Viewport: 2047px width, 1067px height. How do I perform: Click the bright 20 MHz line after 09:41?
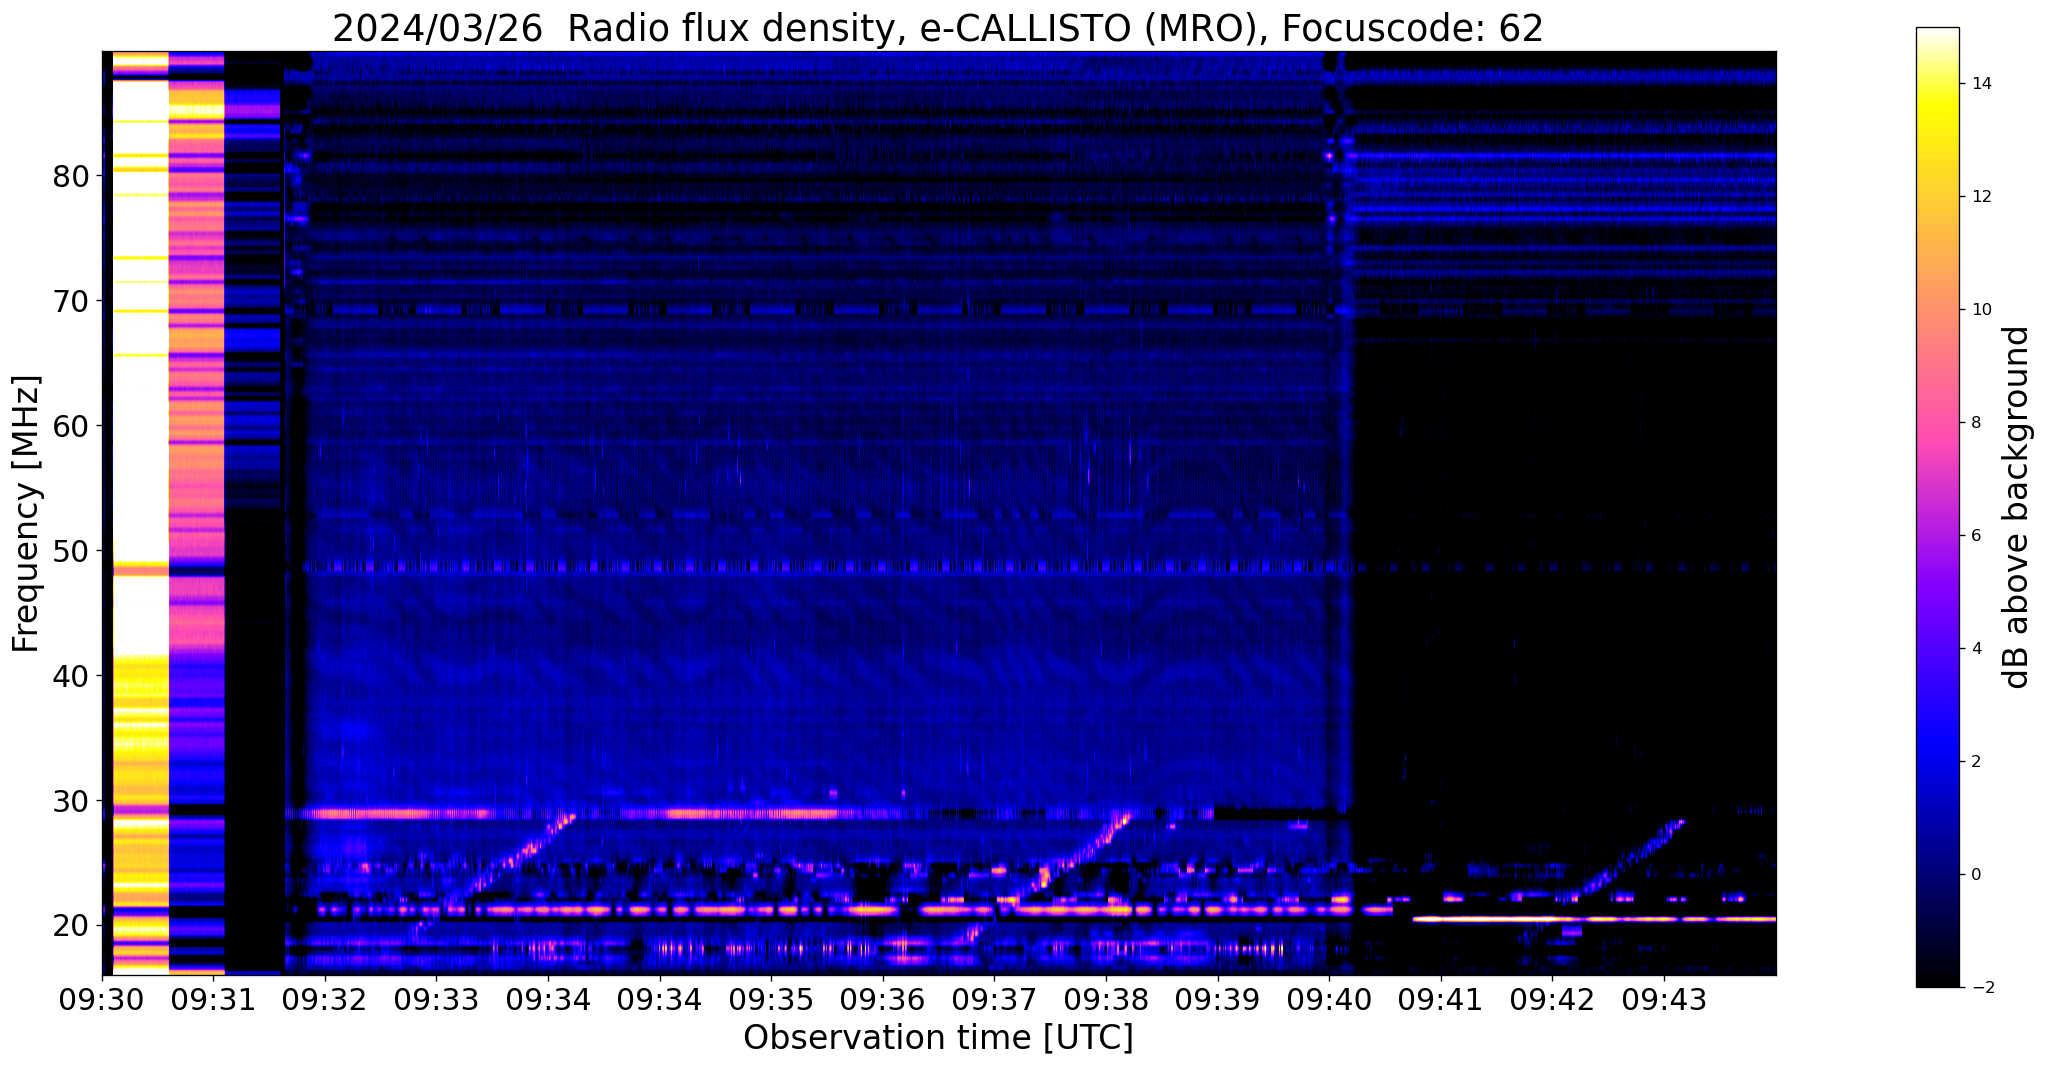1594,919
